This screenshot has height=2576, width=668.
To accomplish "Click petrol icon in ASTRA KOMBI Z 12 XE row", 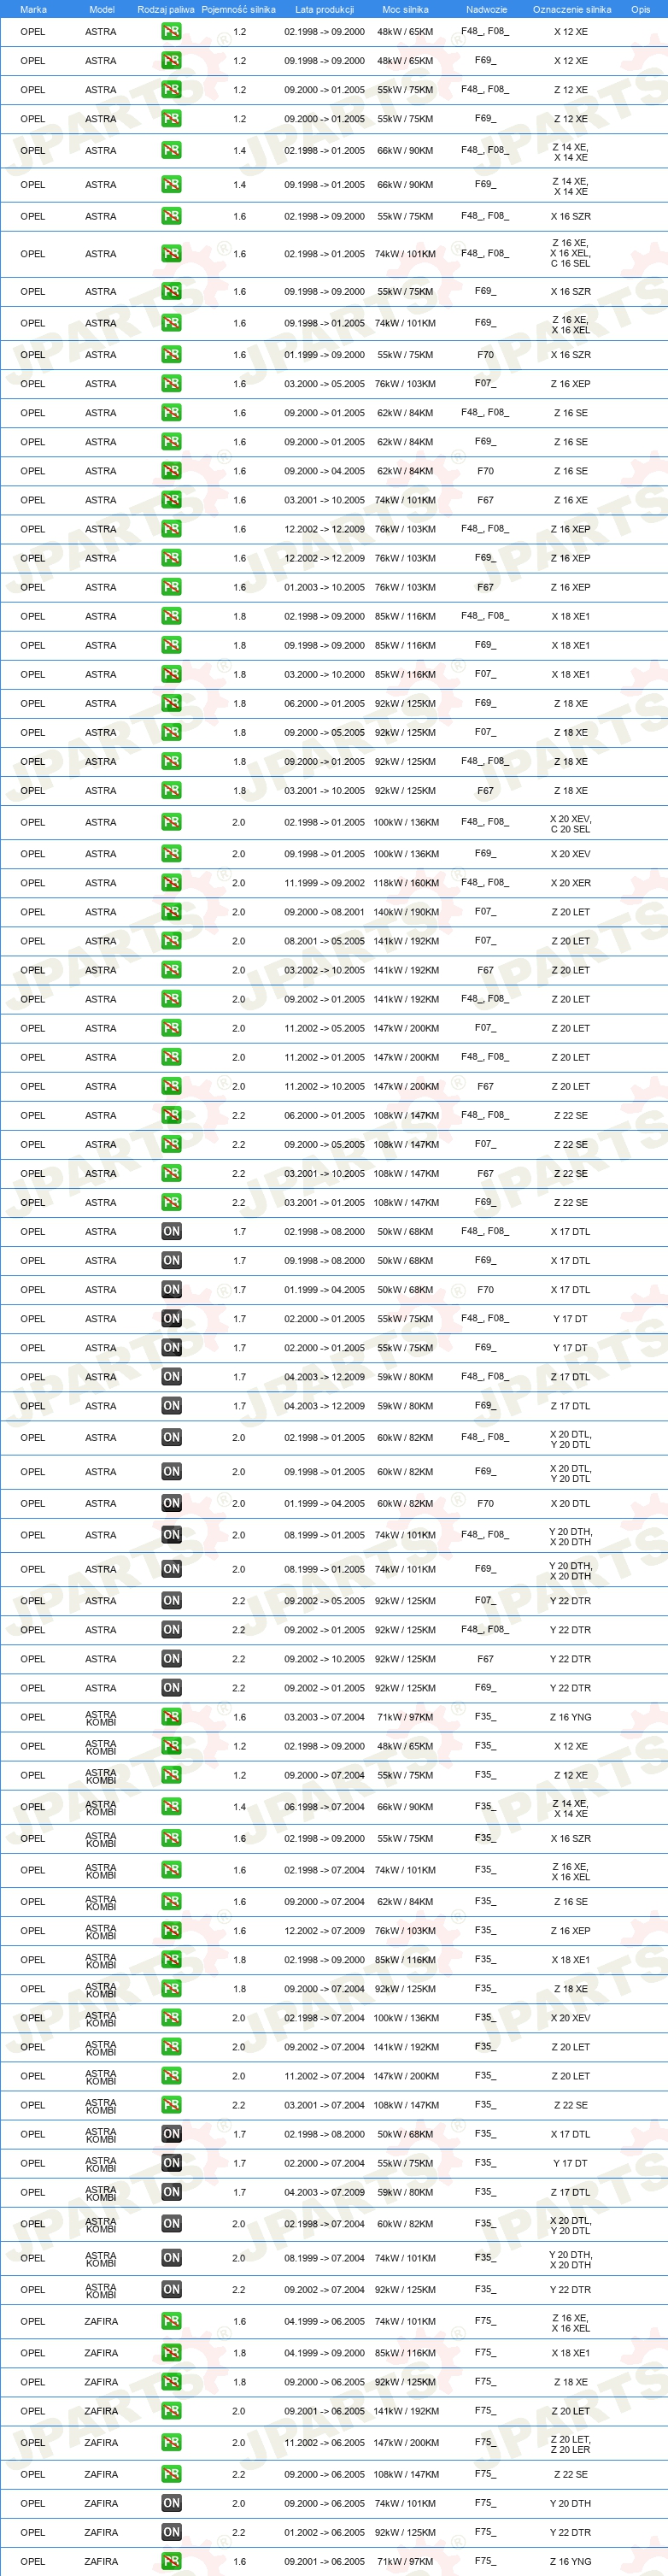I will click(171, 1775).
